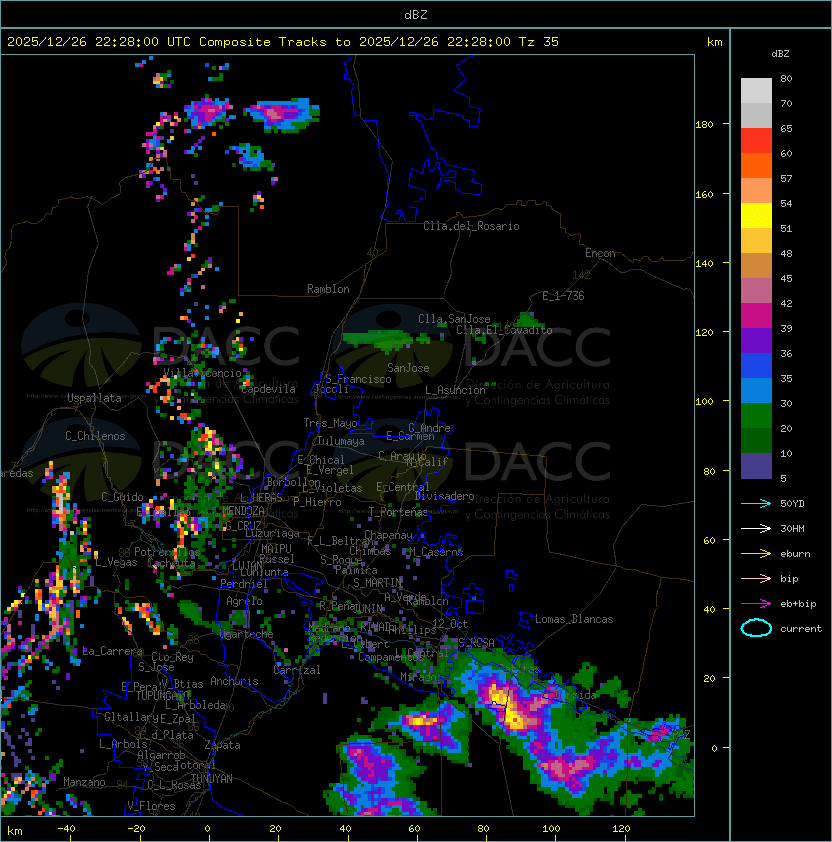
Task: Click the 'dBZ' title at top center
Action: (416, 14)
